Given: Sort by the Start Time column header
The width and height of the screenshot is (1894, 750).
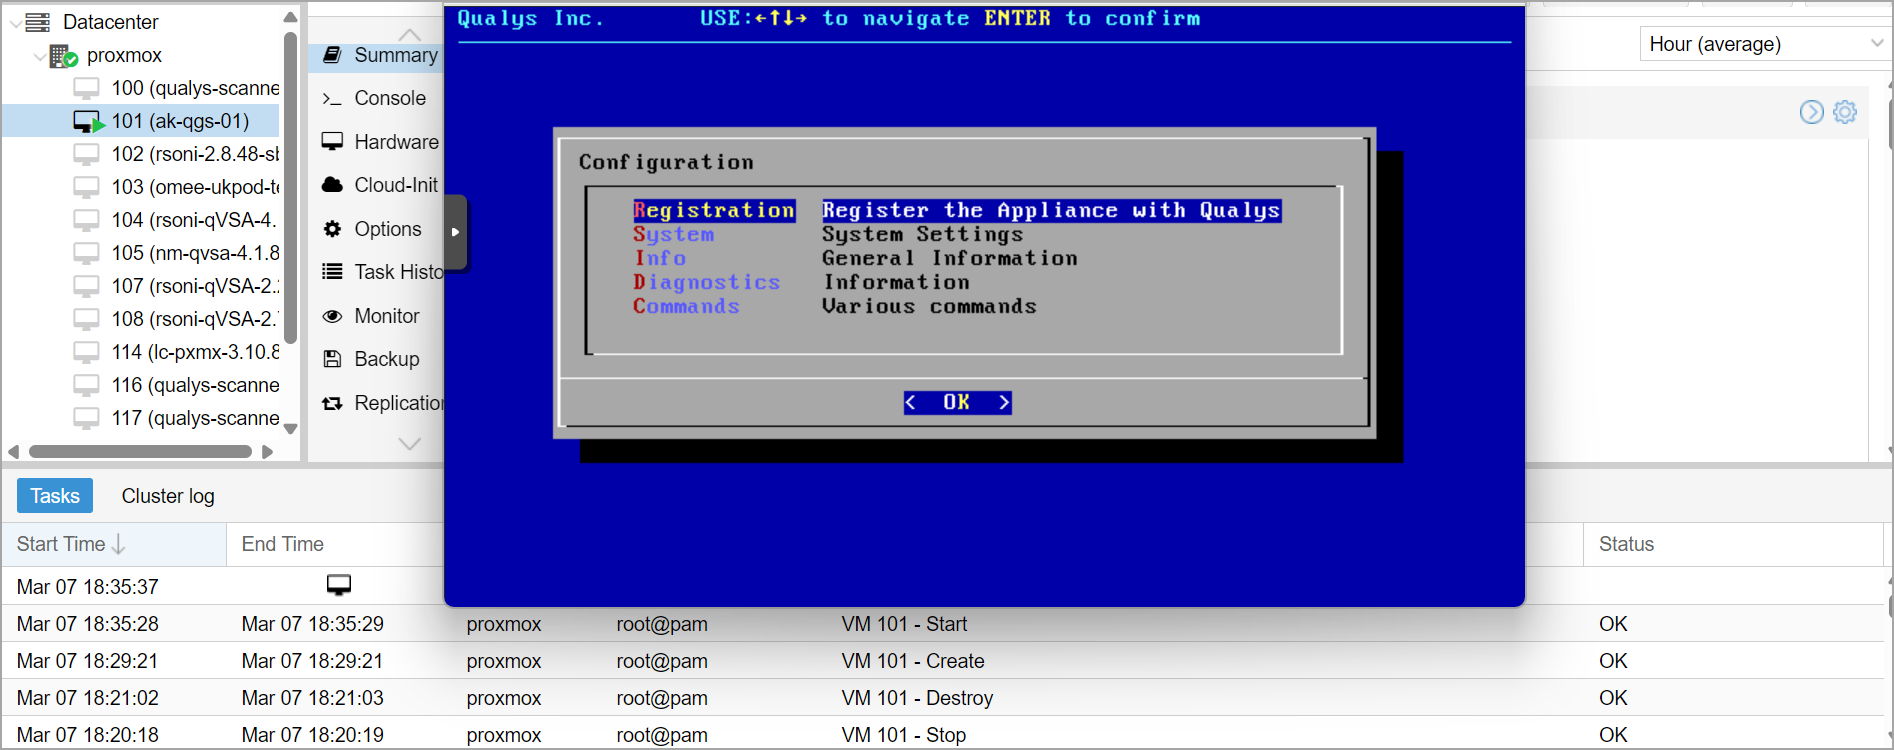Looking at the screenshot, I should pyautogui.click(x=114, y=544).
